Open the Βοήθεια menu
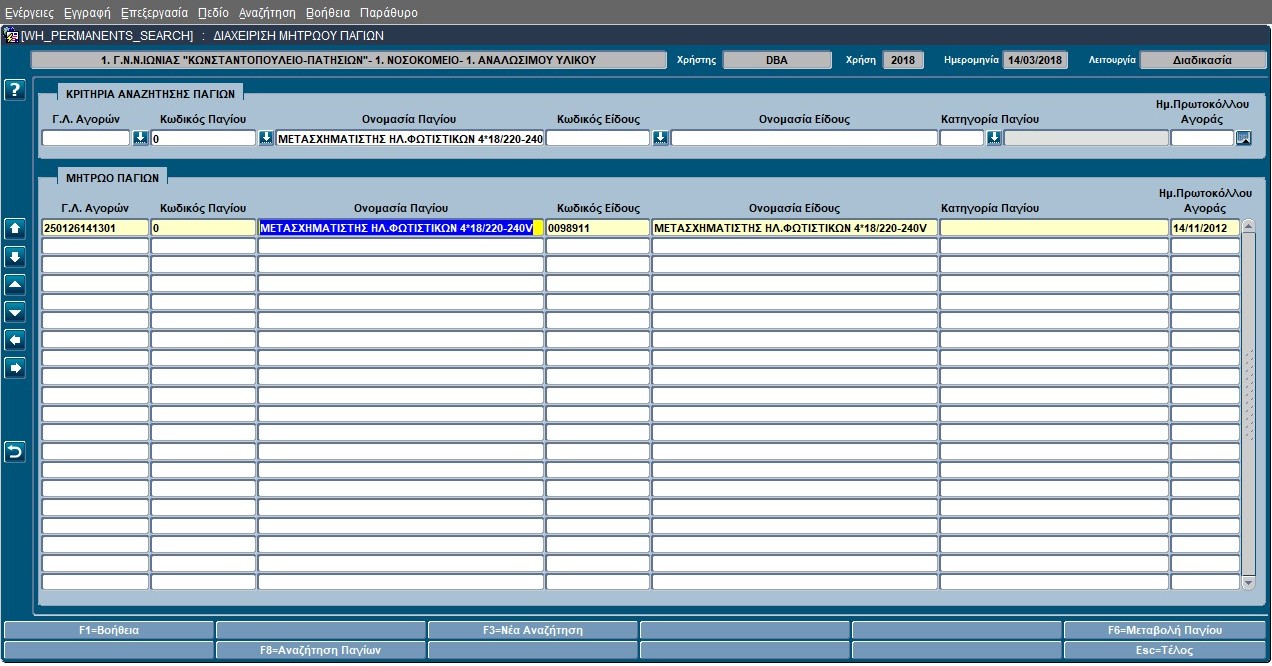This screenshot has height=666, width=1272. (x=328, y=13)
